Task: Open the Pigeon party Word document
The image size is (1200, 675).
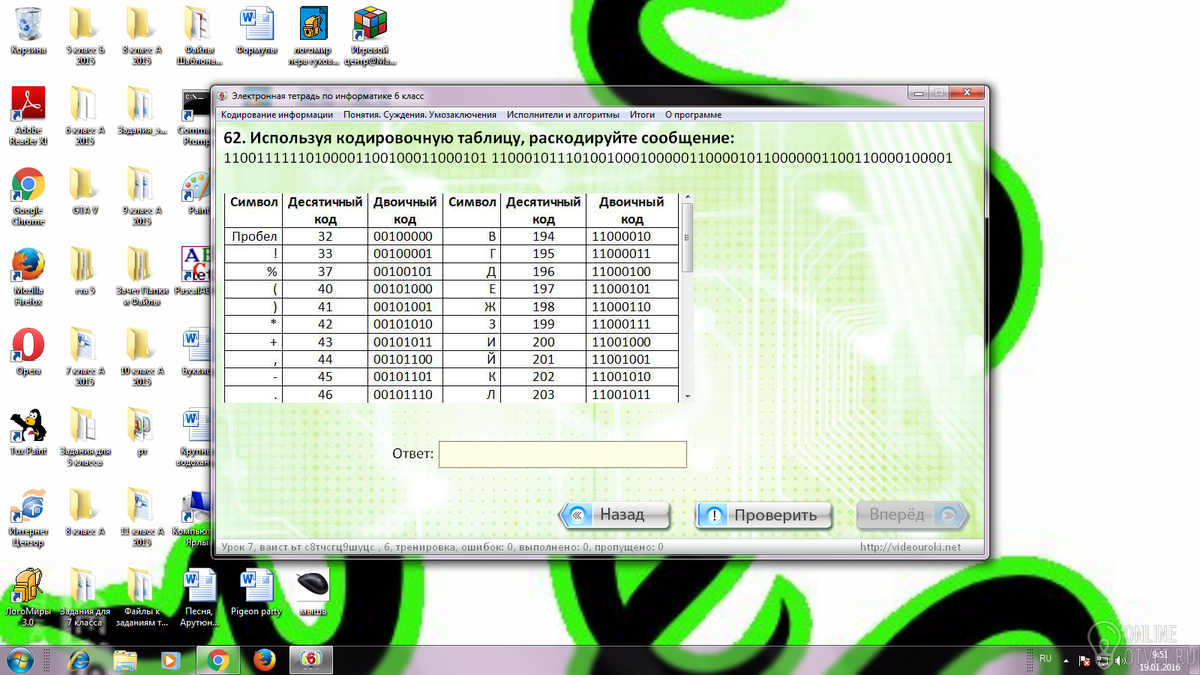Action: pos(257,592)
